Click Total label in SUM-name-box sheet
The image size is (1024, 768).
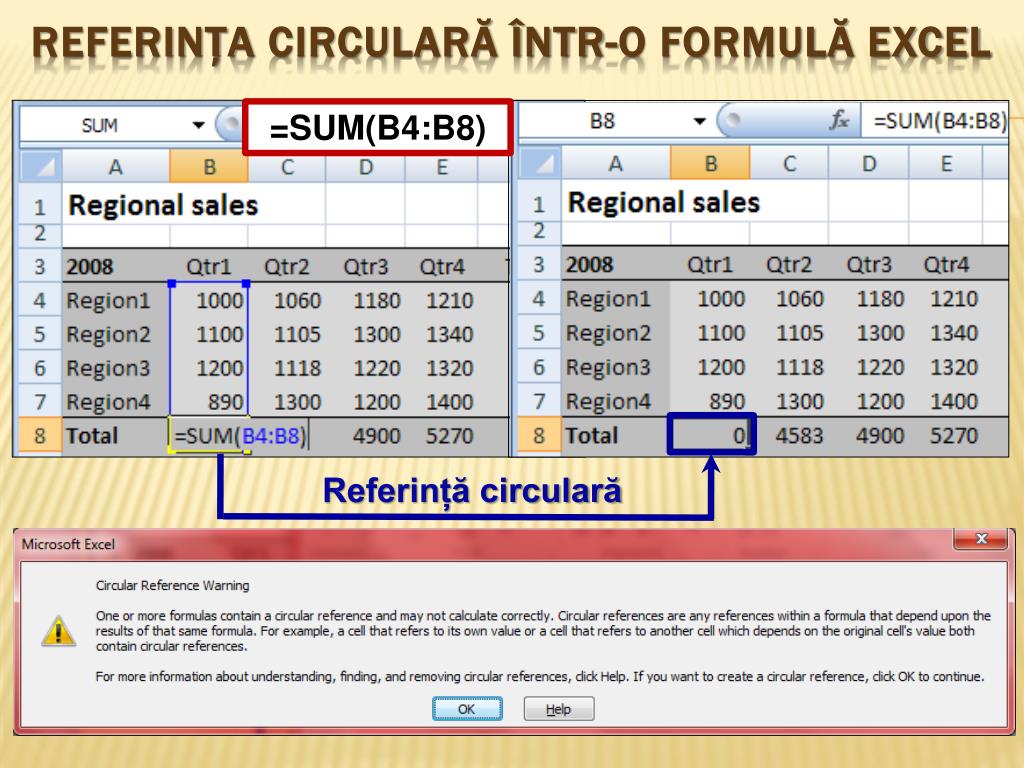(x=92, y=436)
